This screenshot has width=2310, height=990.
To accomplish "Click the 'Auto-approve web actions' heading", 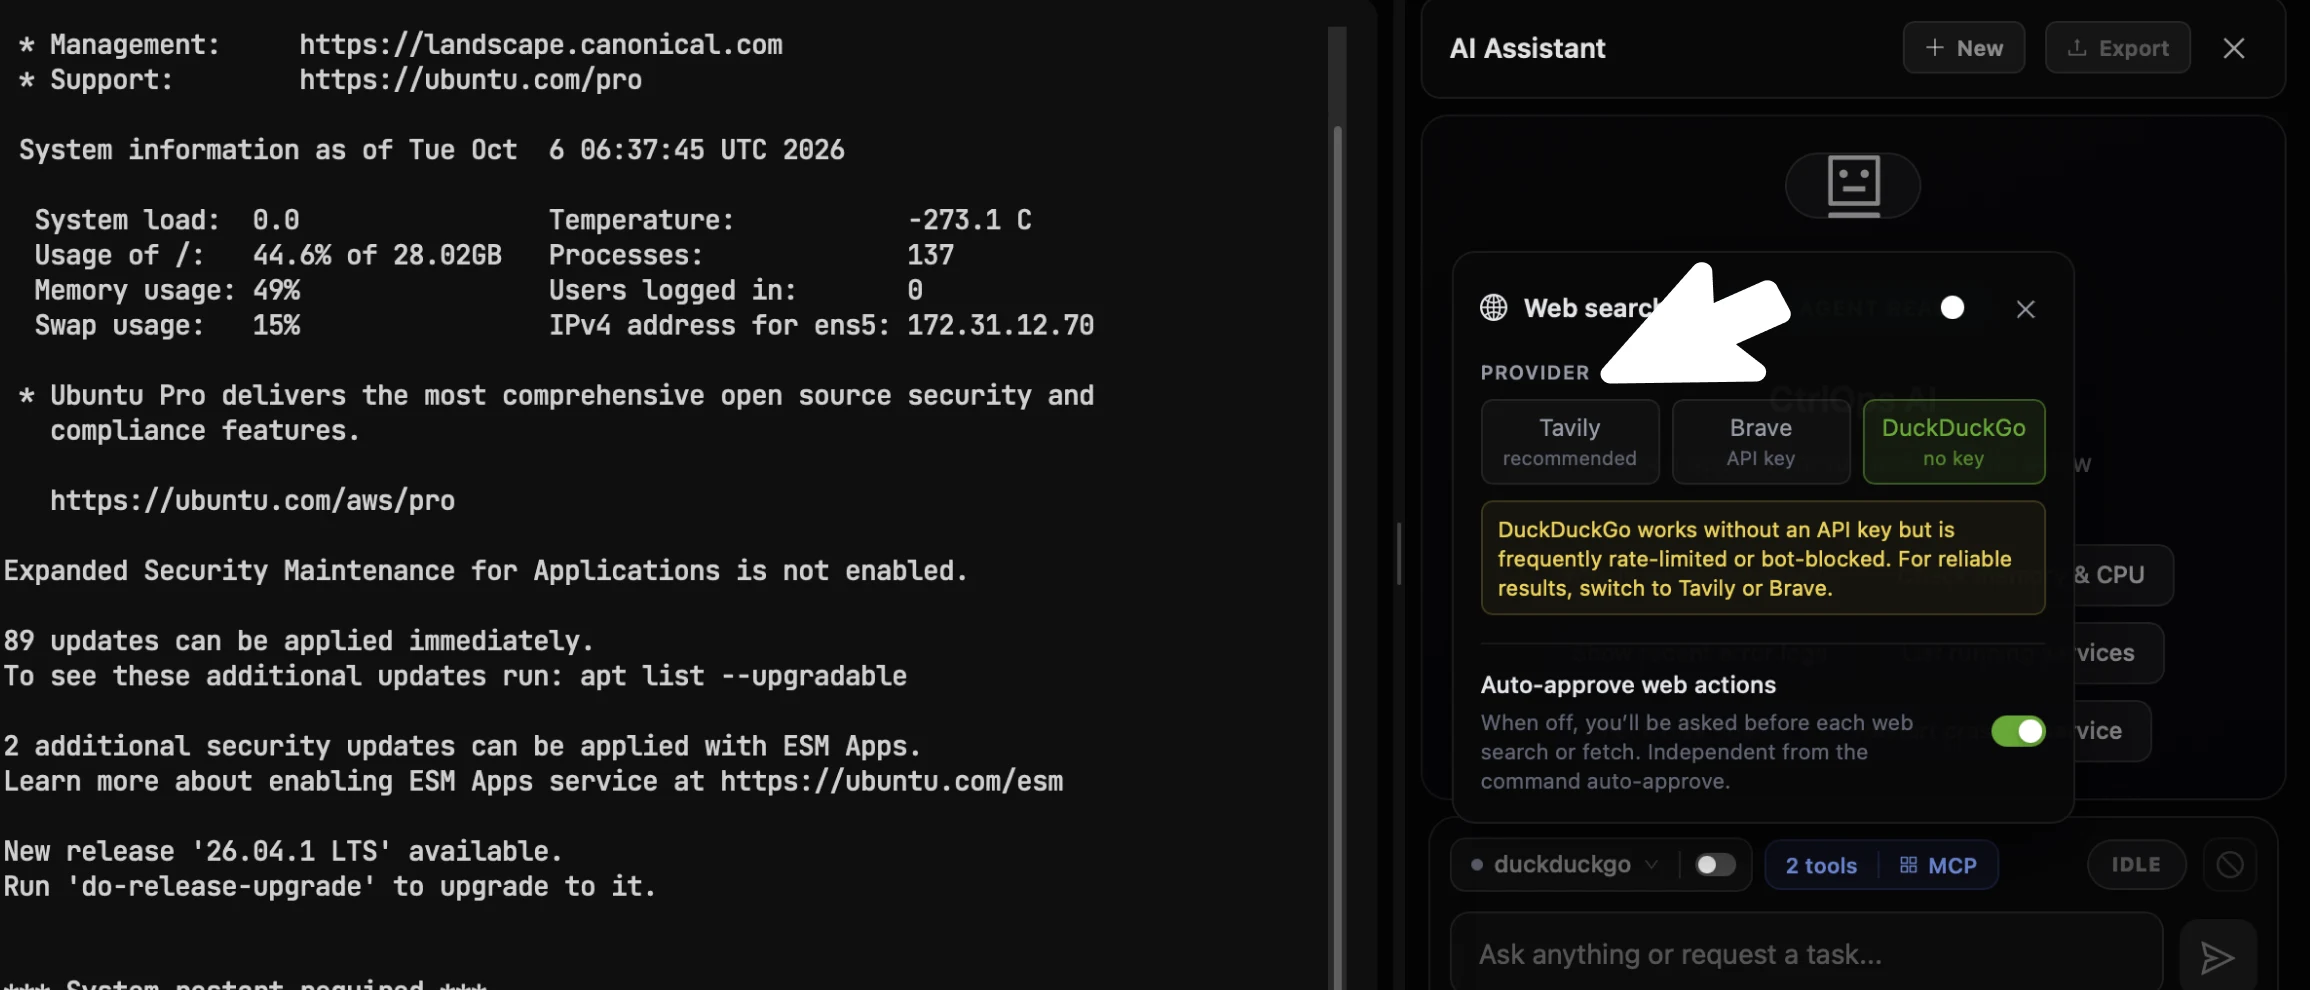I will (1628, 685).
